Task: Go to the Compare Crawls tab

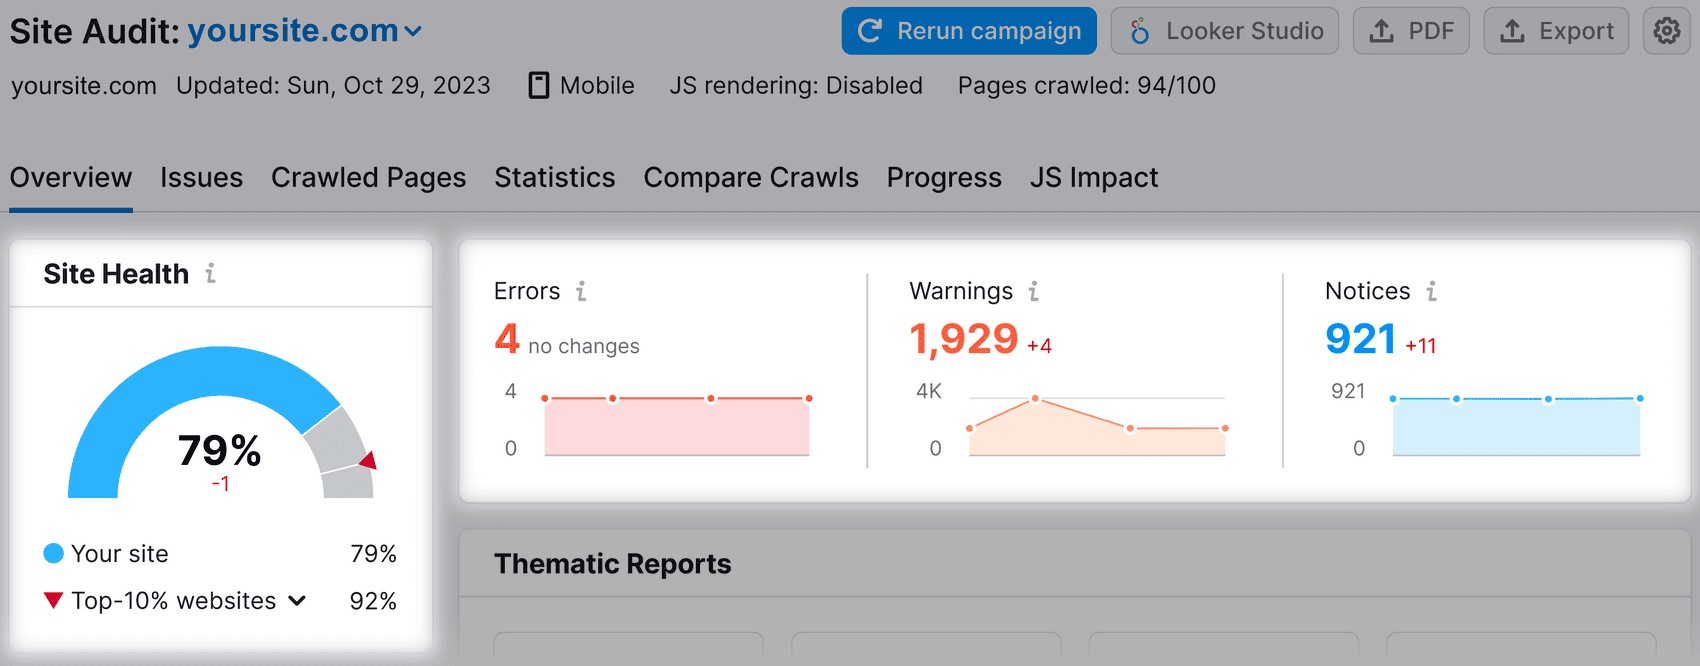Action: tap(750, 178)
